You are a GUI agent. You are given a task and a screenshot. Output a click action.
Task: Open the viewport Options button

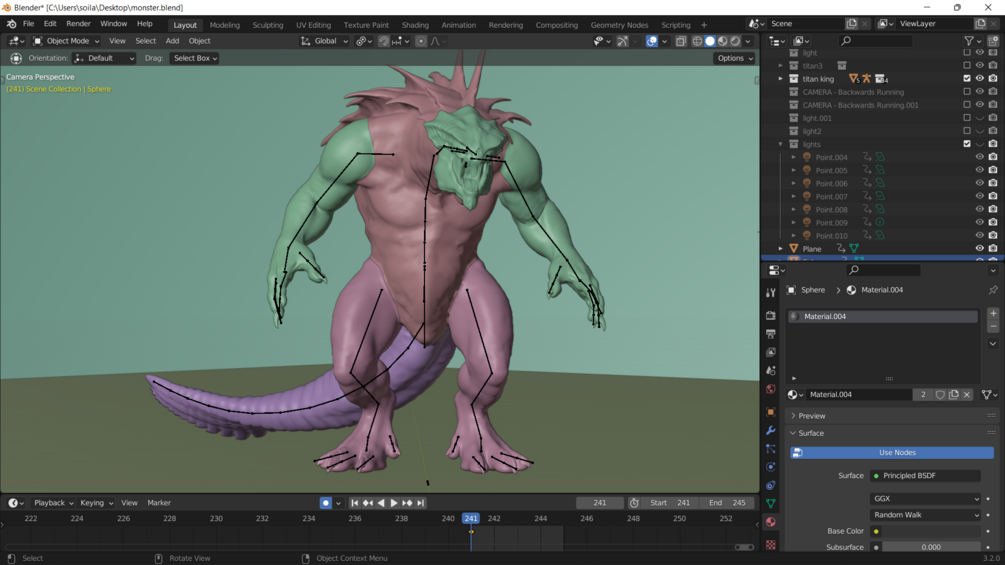pos(735,58)
